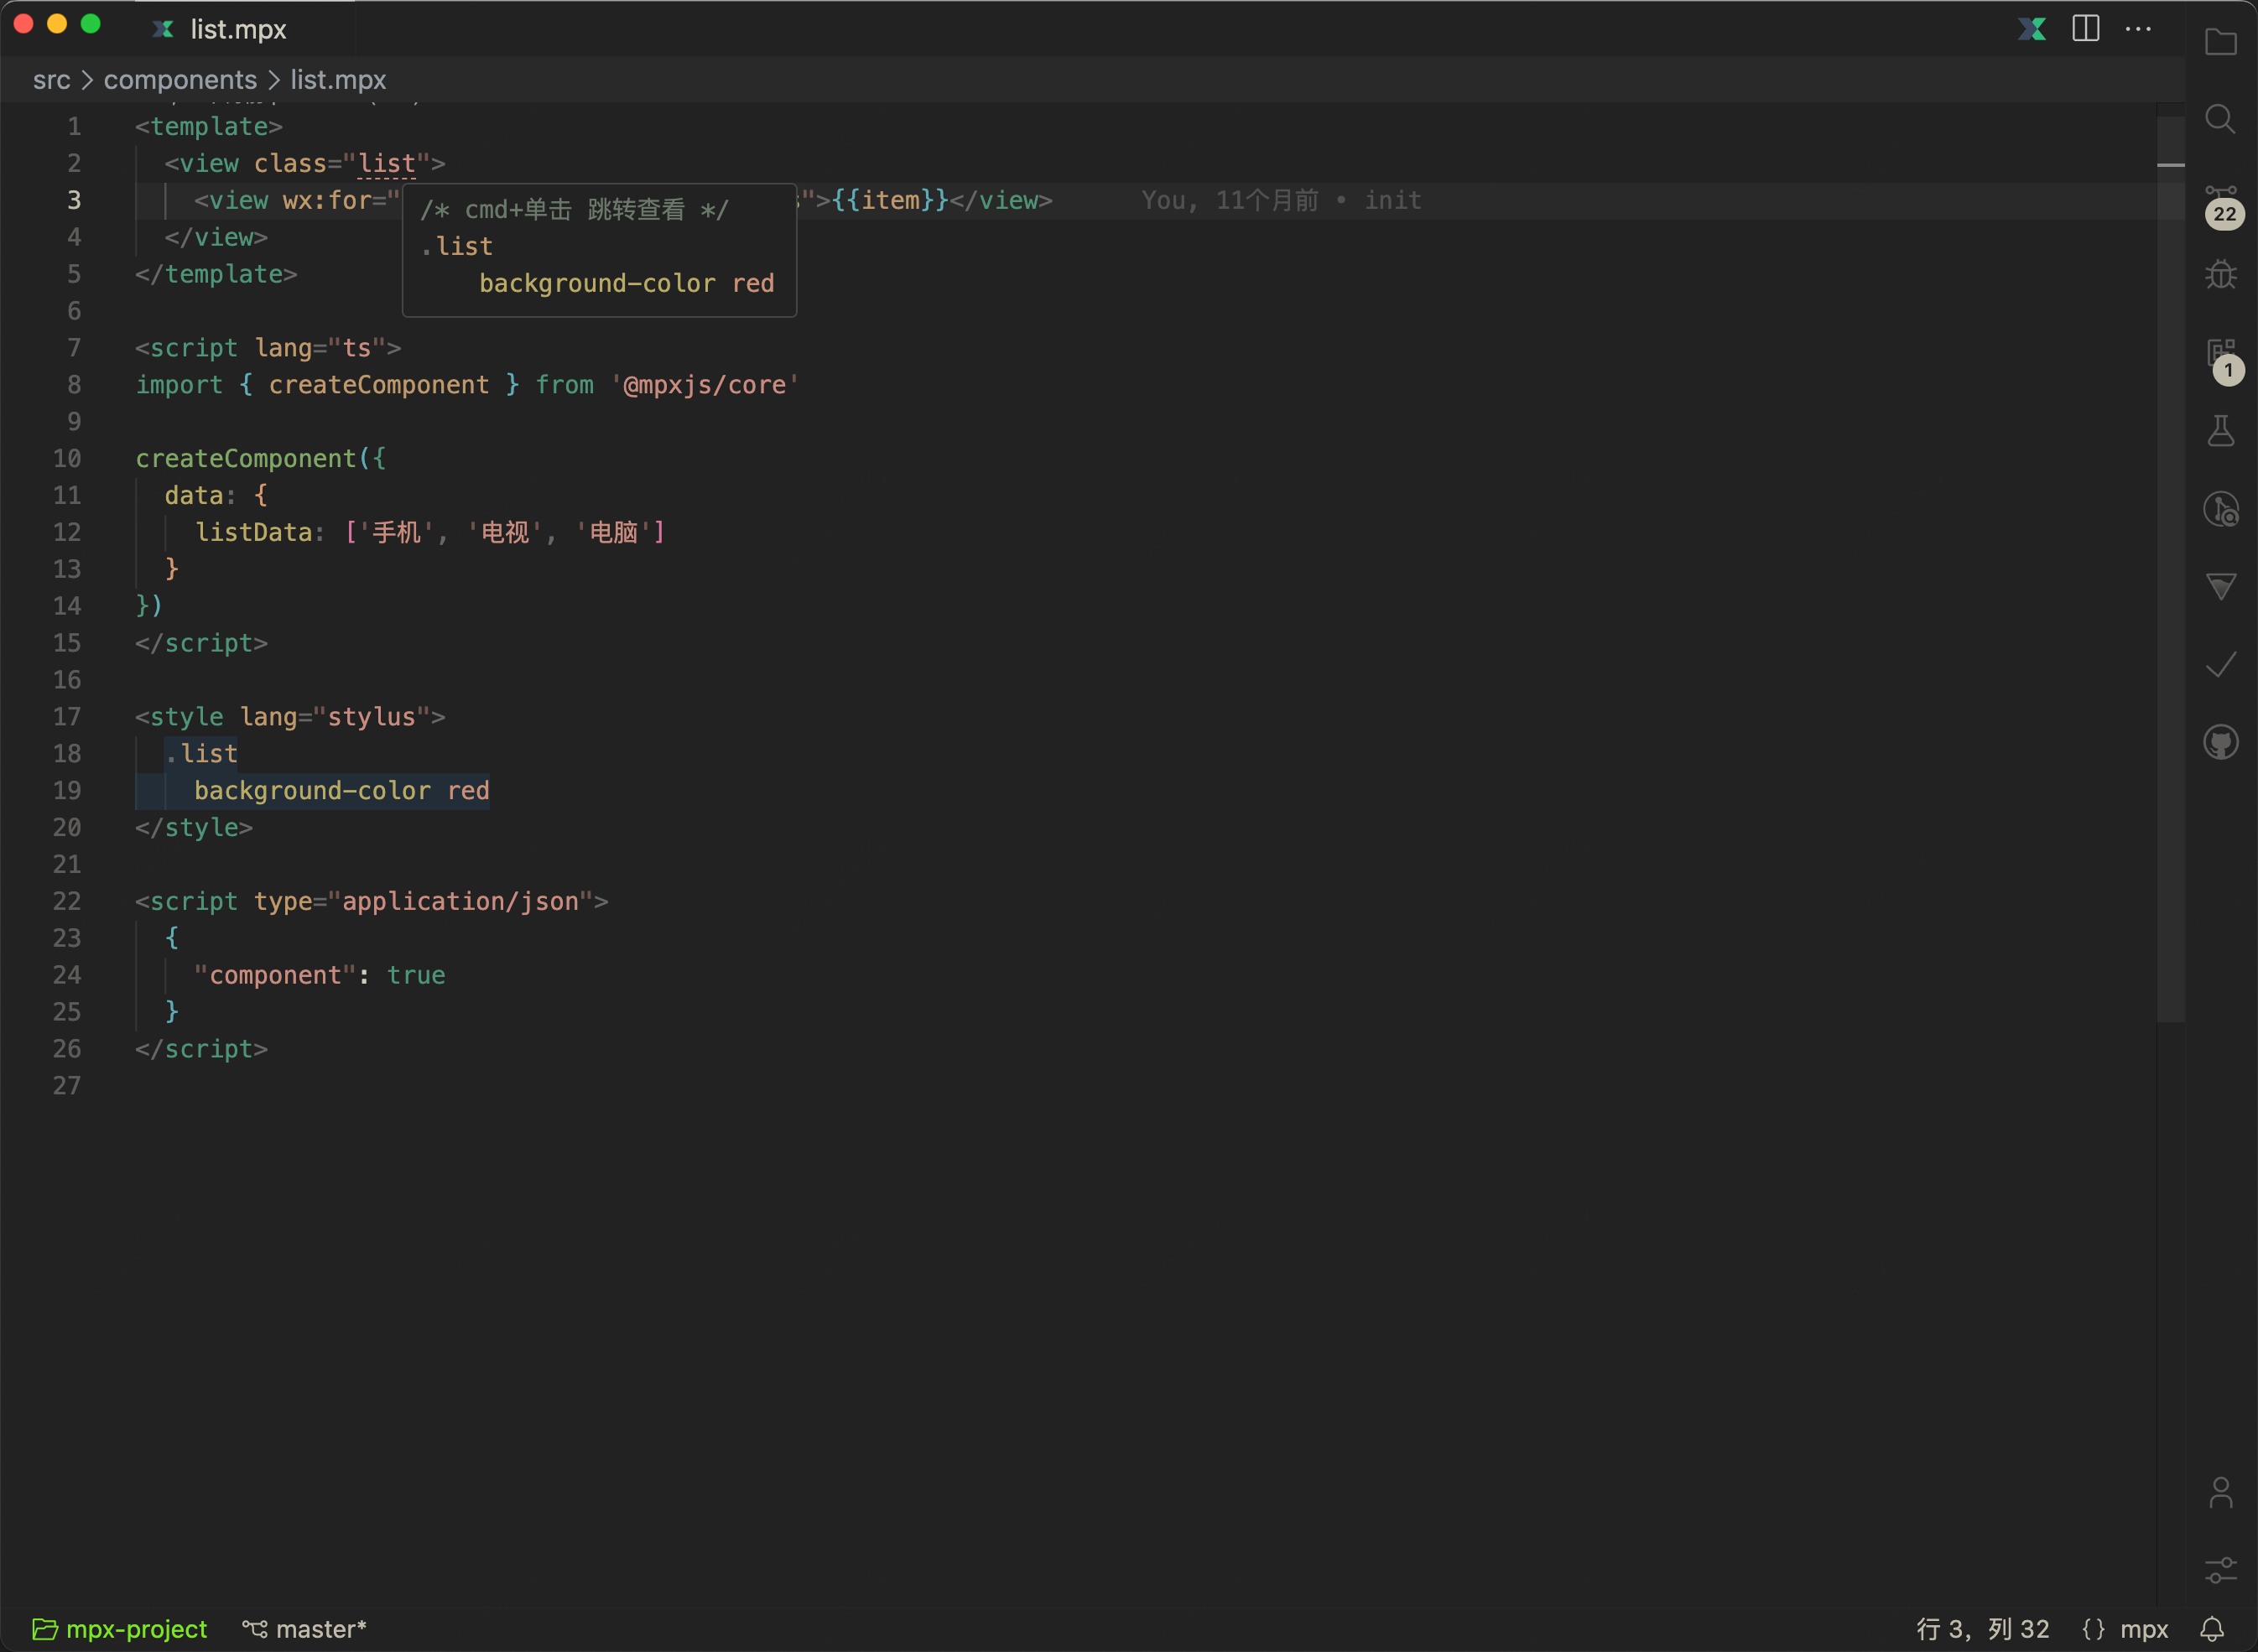Click the createComponent call on line 10
This screenshot has width=2258, height=1652.
(x=246, y=458)
